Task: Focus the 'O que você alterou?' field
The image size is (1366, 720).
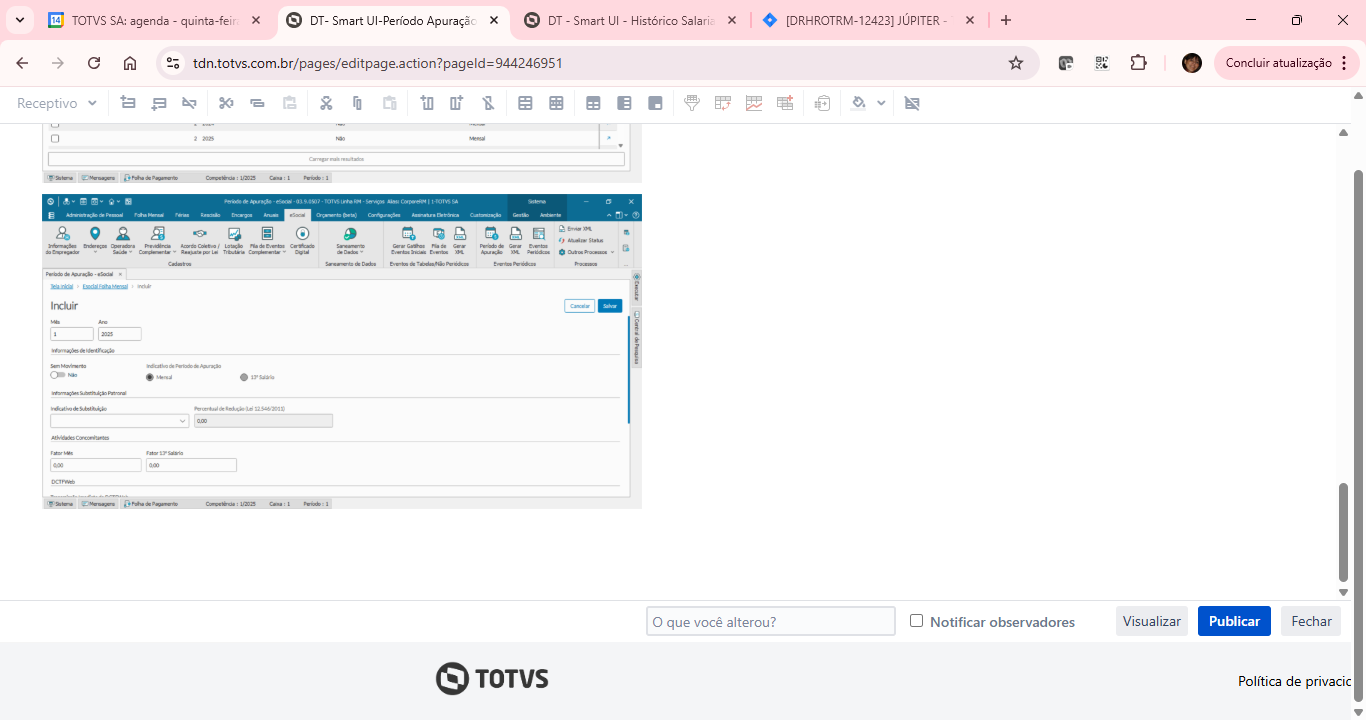Action: [x=771, y=621]
